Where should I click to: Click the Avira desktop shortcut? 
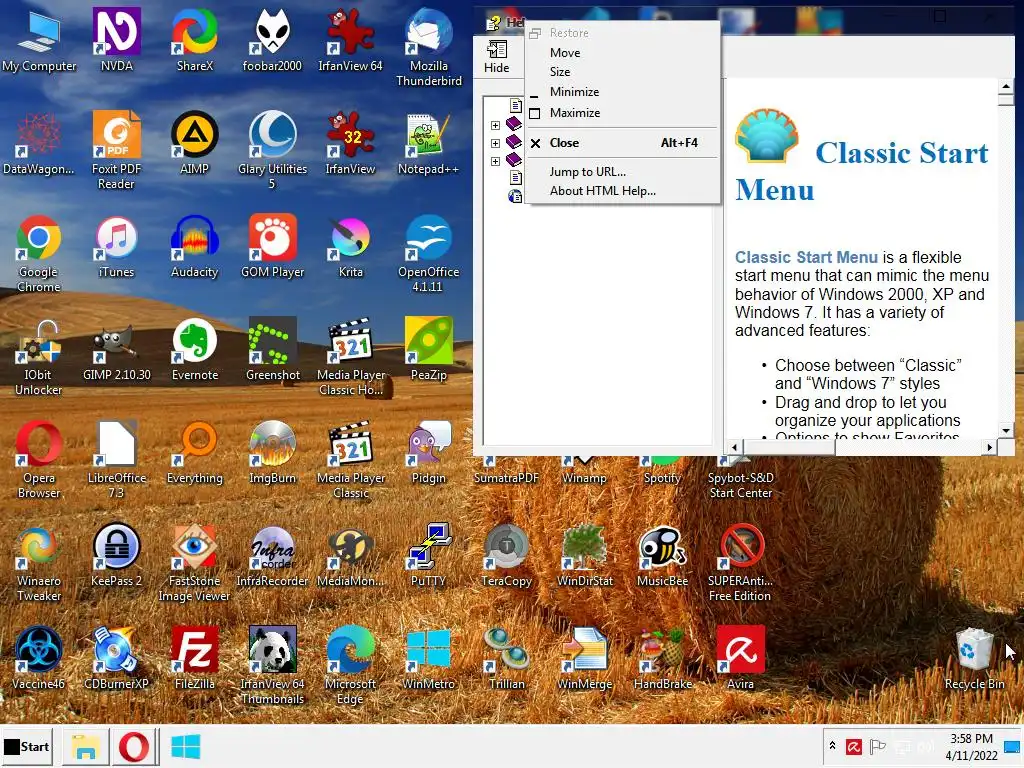coord(741,658)
